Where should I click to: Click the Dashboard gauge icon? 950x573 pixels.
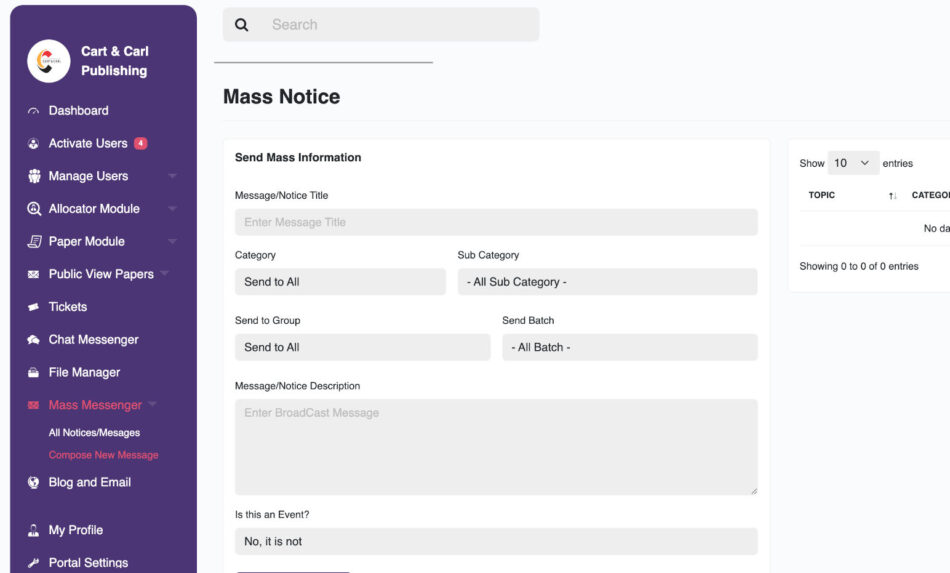point(33,111)
